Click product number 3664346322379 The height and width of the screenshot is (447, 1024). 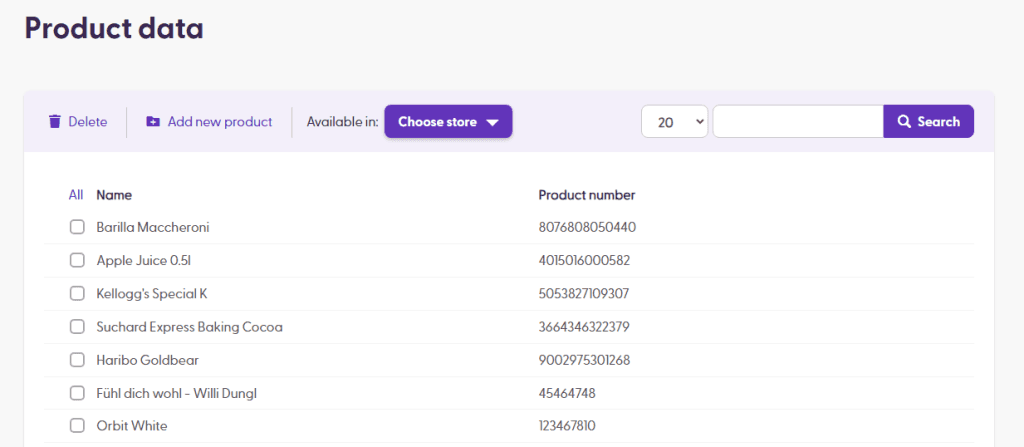[x=584, y=327]
